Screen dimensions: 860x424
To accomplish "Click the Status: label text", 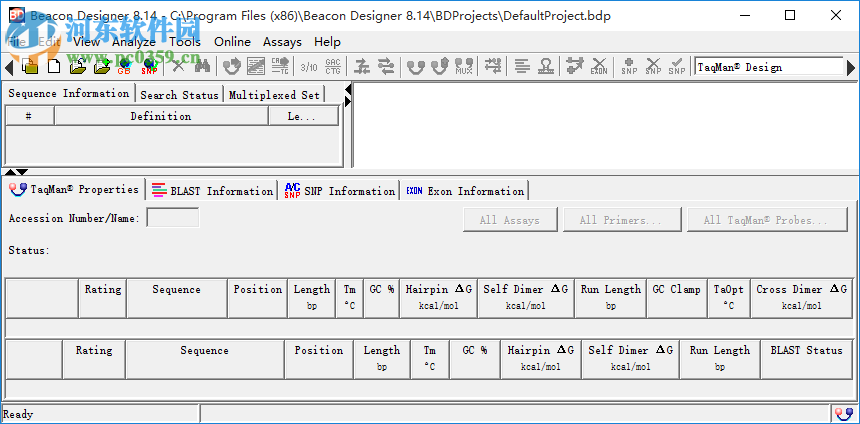I will click(29, 250).
